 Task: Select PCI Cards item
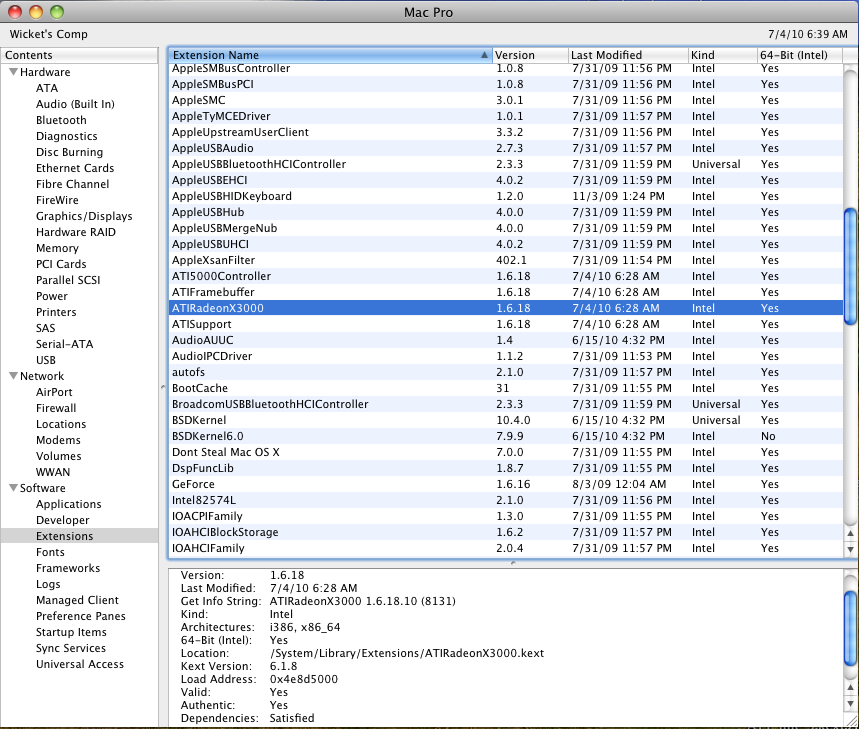click(x=61, y=264)
